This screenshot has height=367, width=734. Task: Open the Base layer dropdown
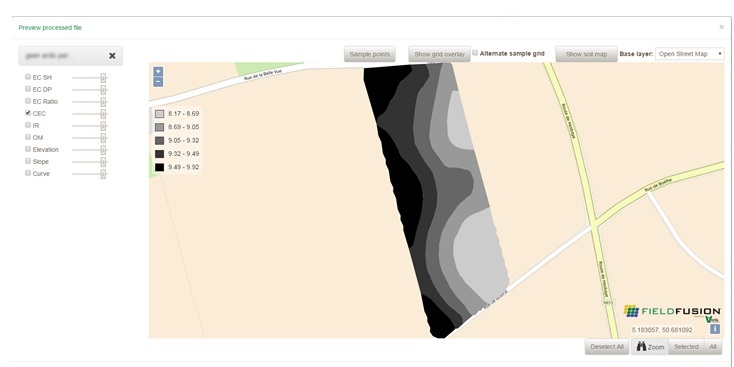(x=690, y=54)
